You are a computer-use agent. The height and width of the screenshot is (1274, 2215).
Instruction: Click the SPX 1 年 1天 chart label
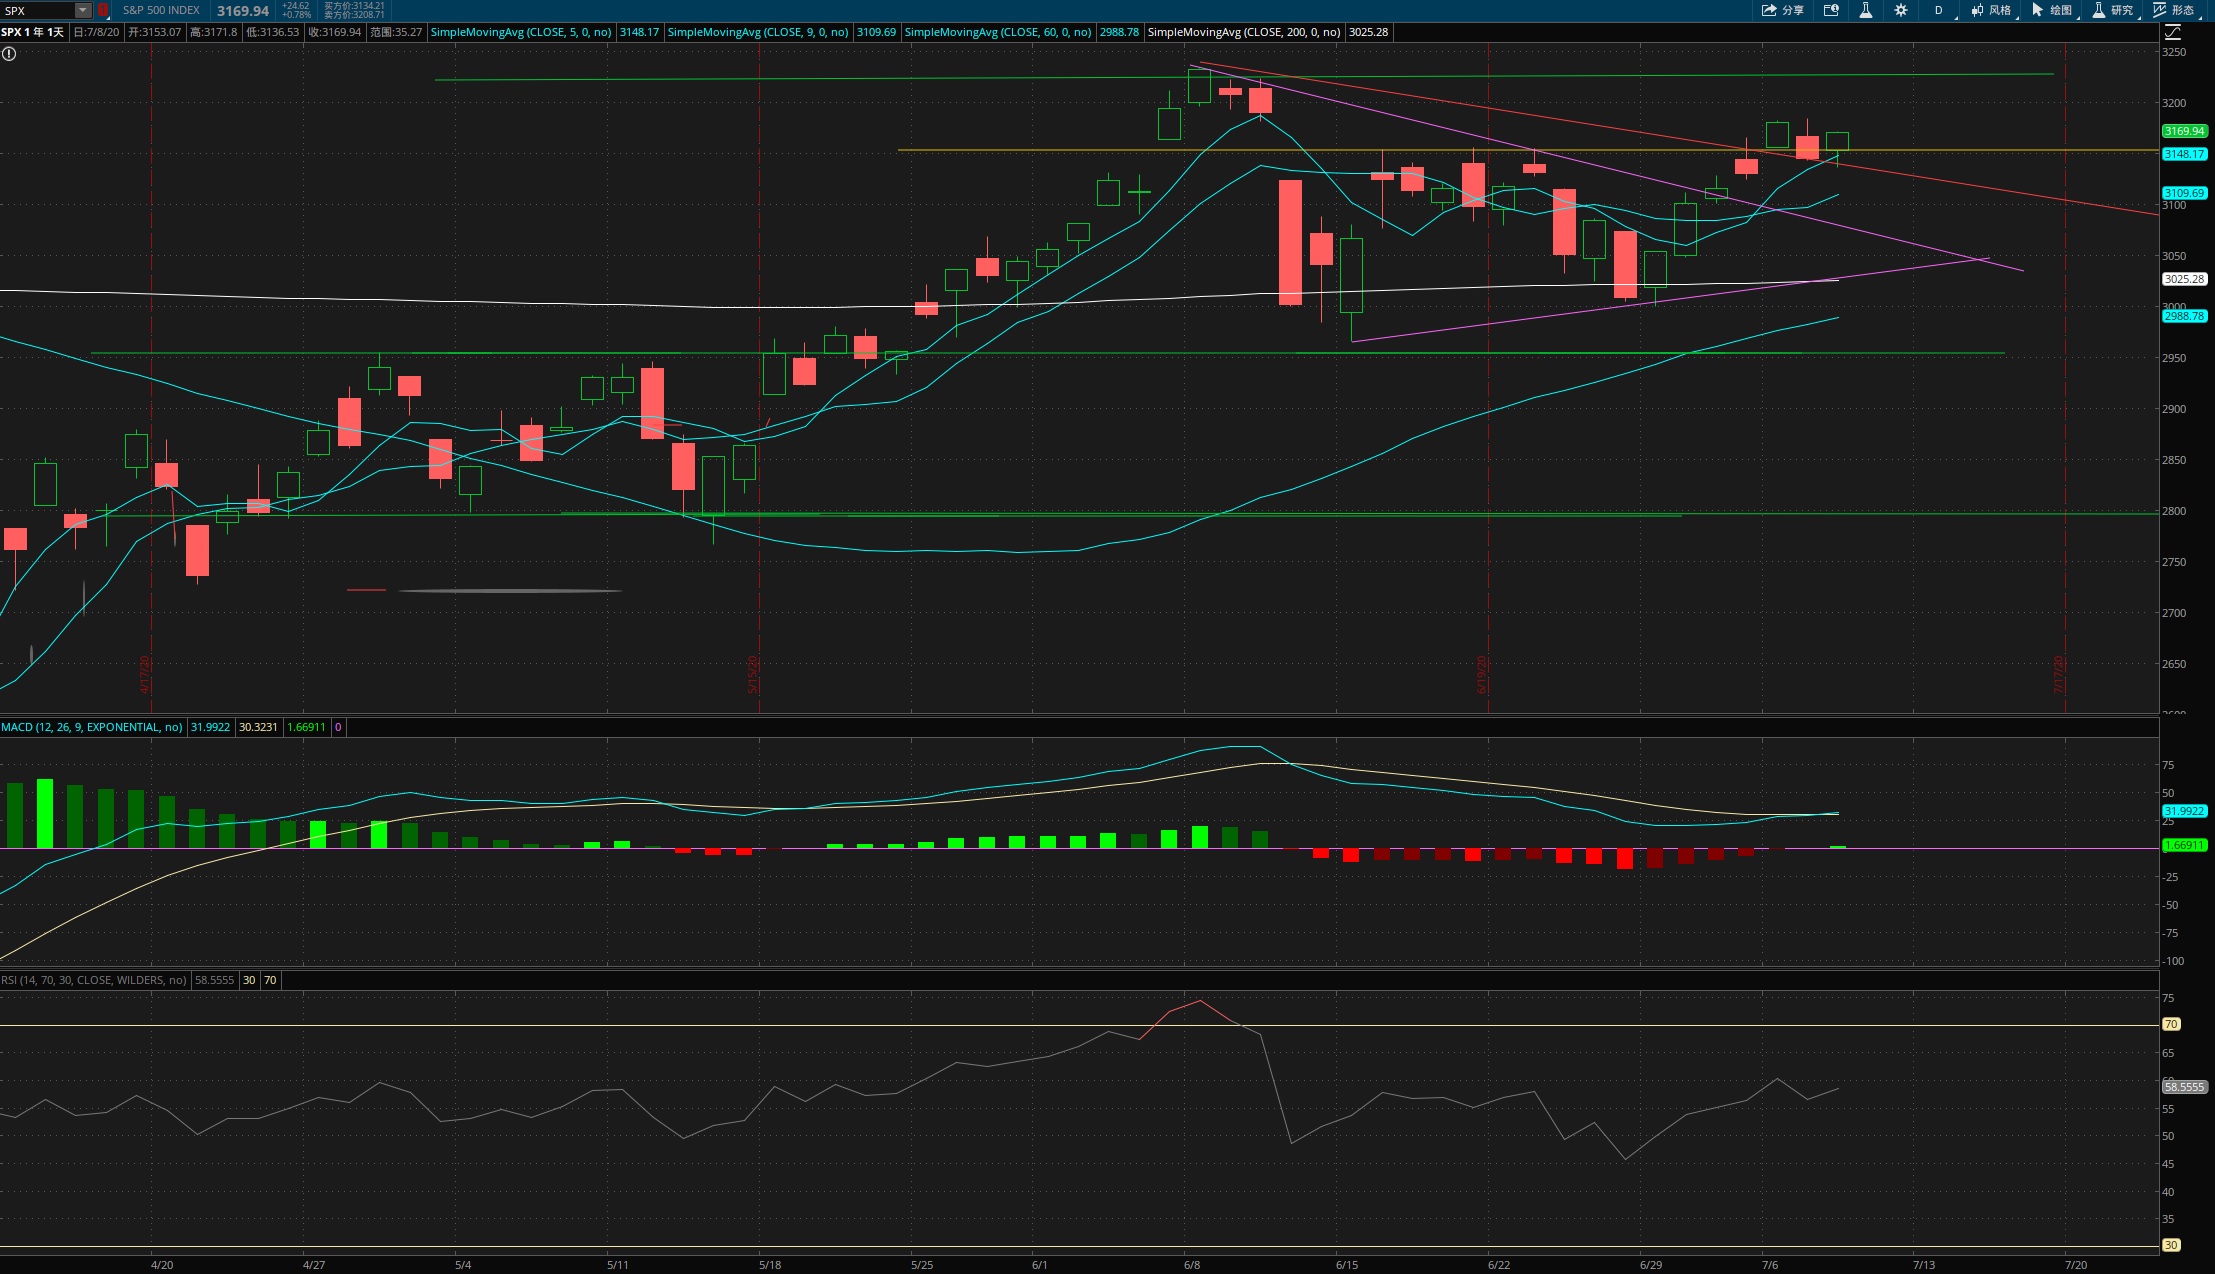[33, 32]
